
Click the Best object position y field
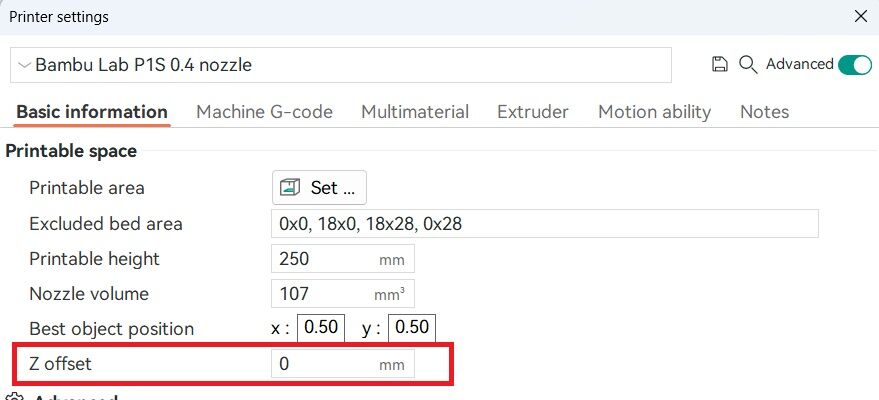pos(412,328)
